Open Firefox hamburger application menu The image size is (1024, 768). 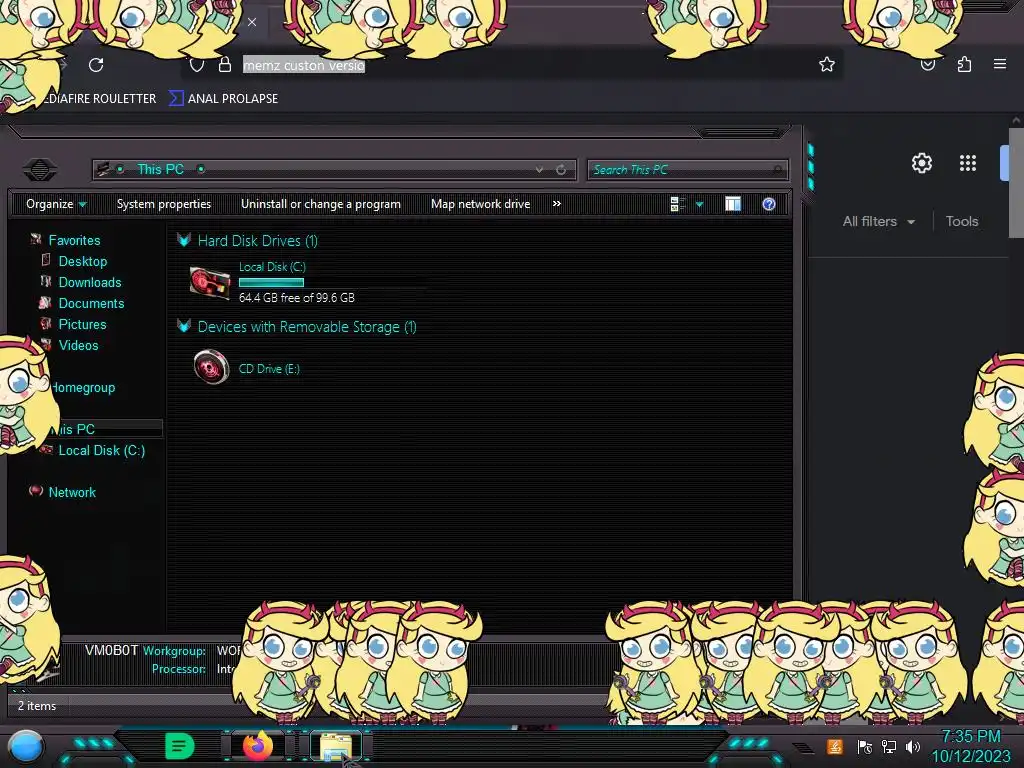click(1000, 64)
